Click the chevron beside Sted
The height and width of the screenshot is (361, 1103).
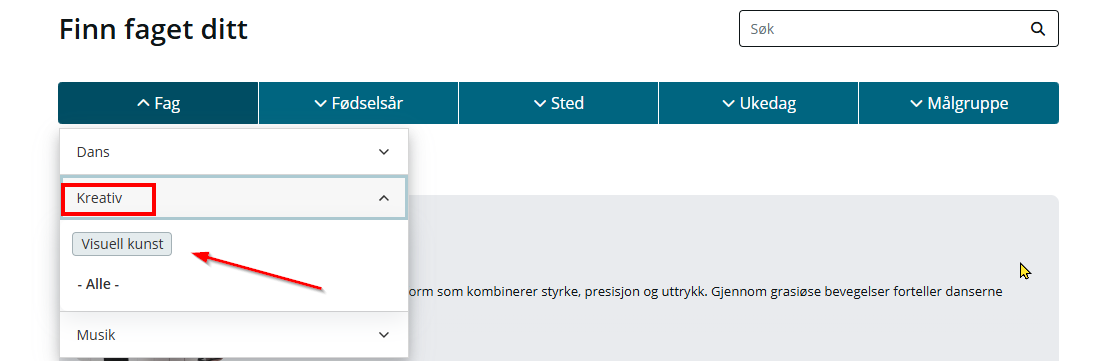(x=540, y=103)
